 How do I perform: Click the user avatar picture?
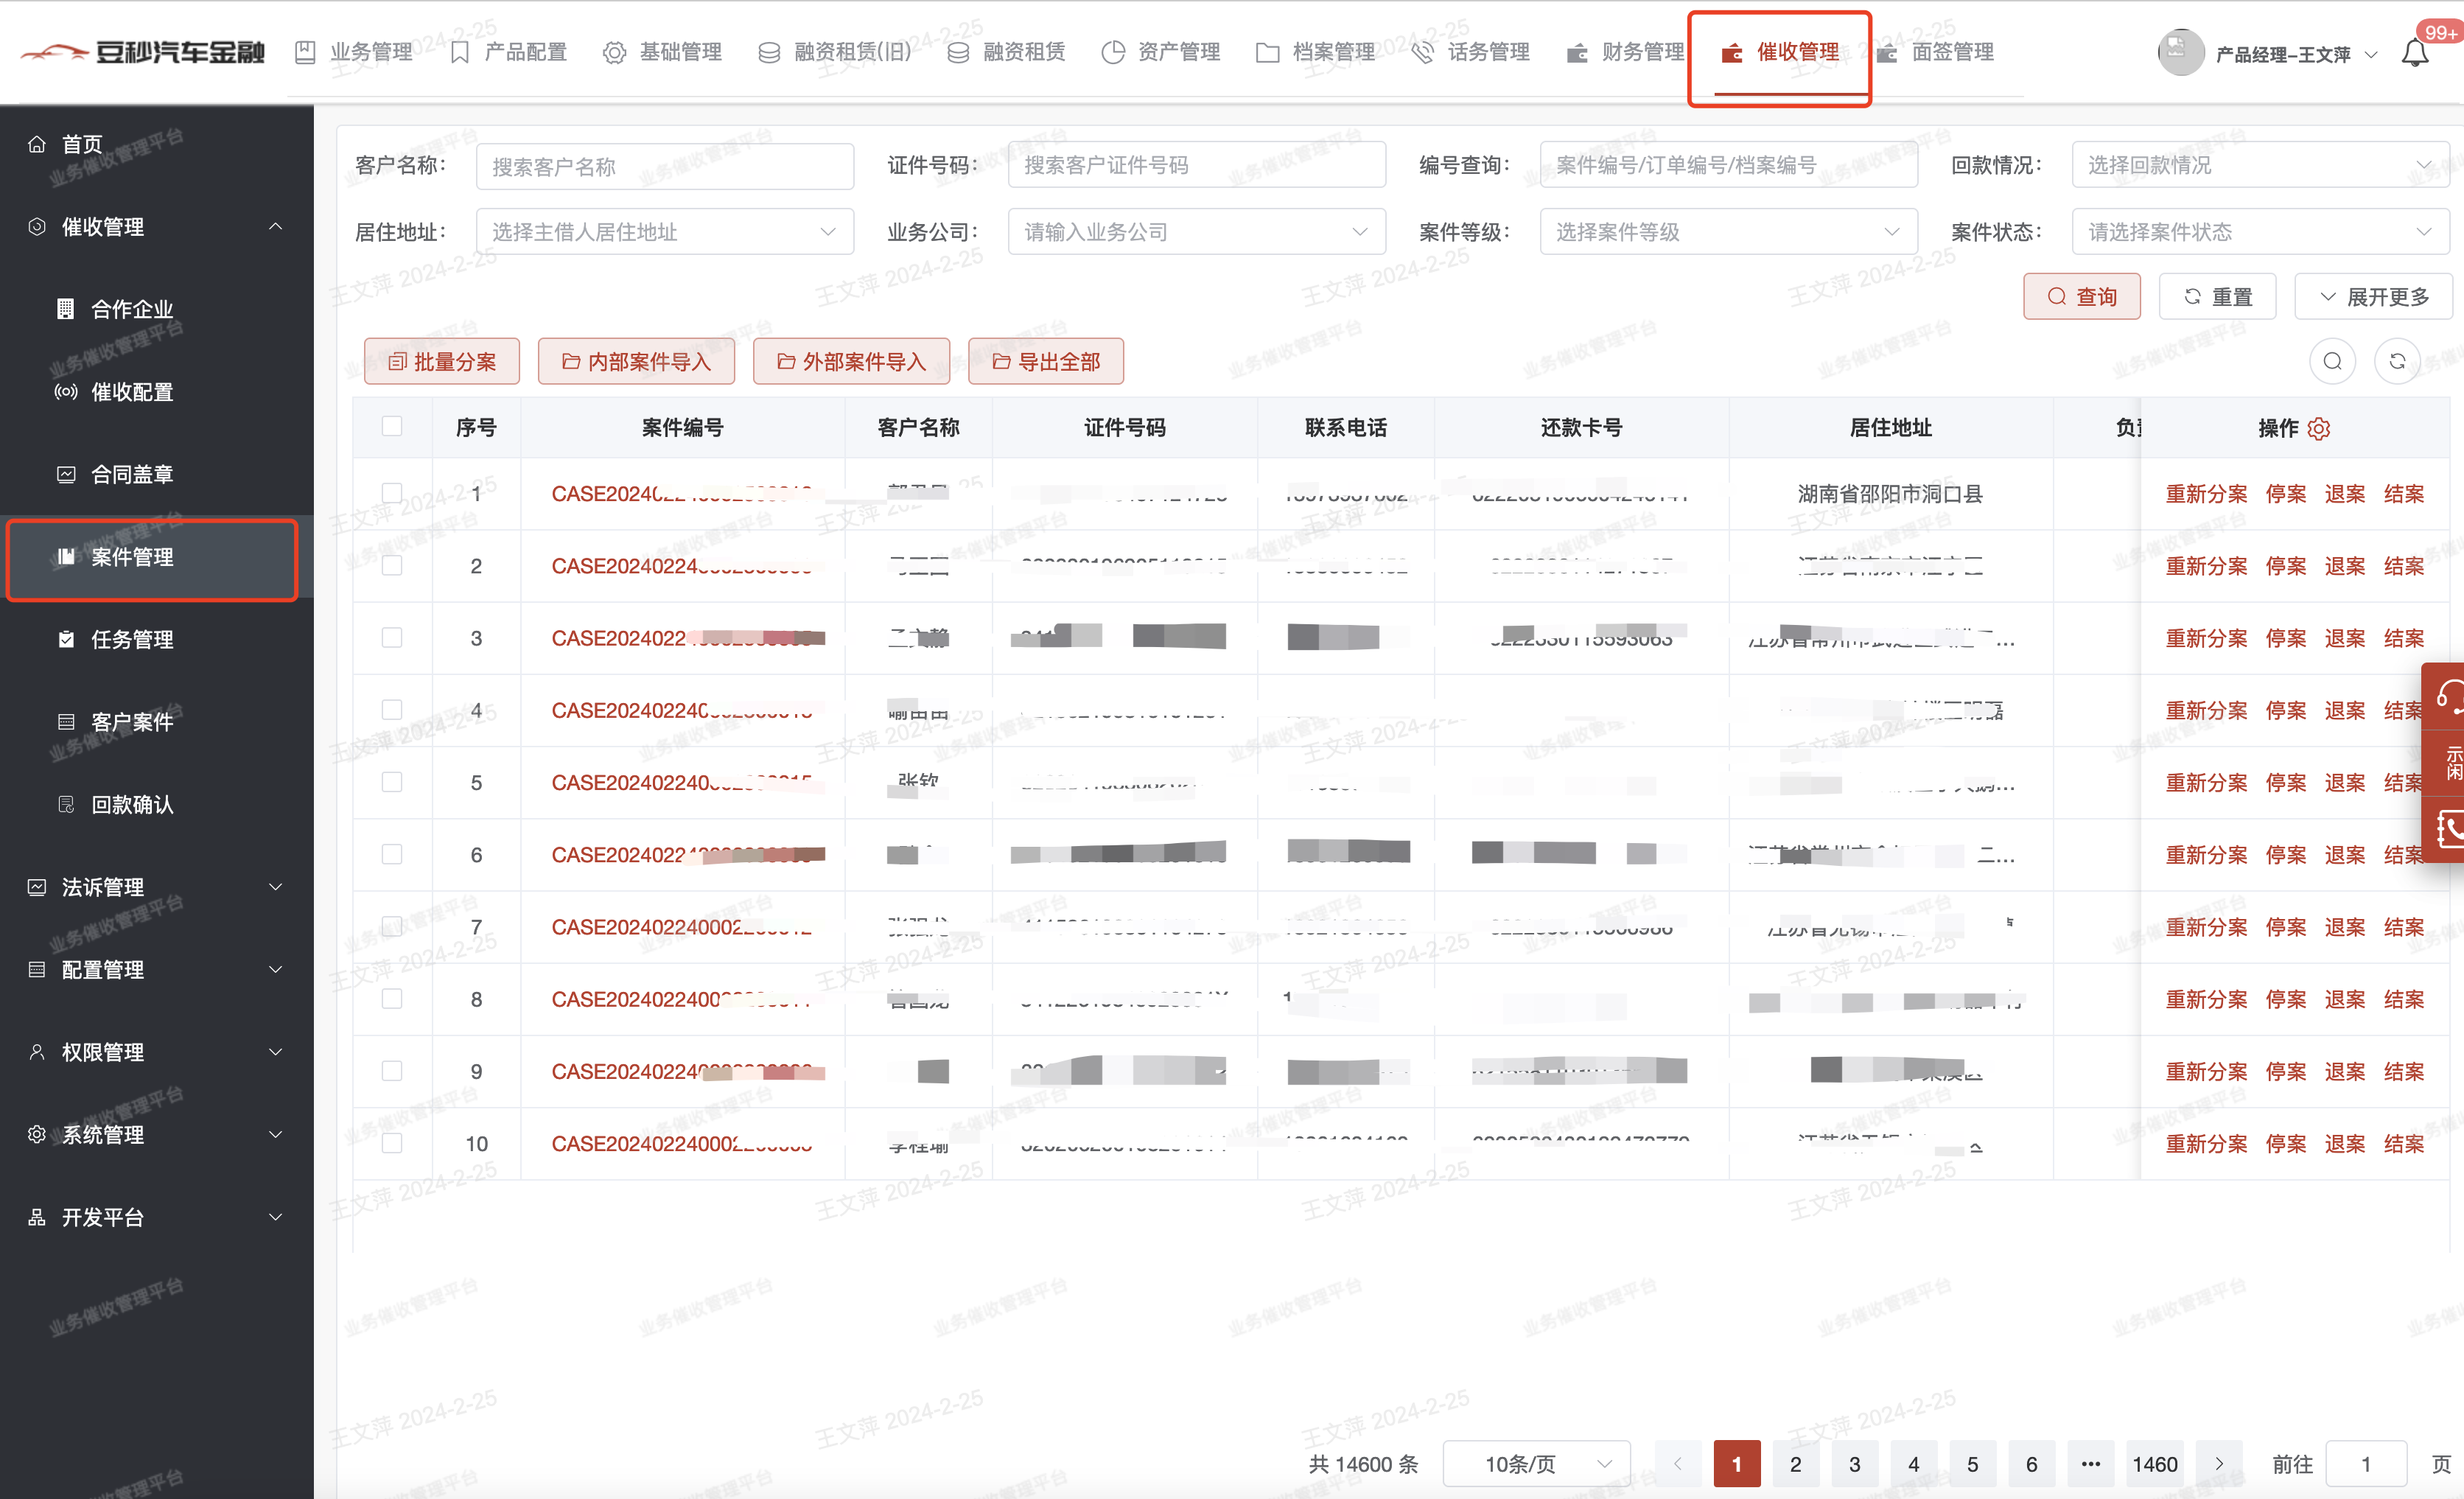[2180, 53]
